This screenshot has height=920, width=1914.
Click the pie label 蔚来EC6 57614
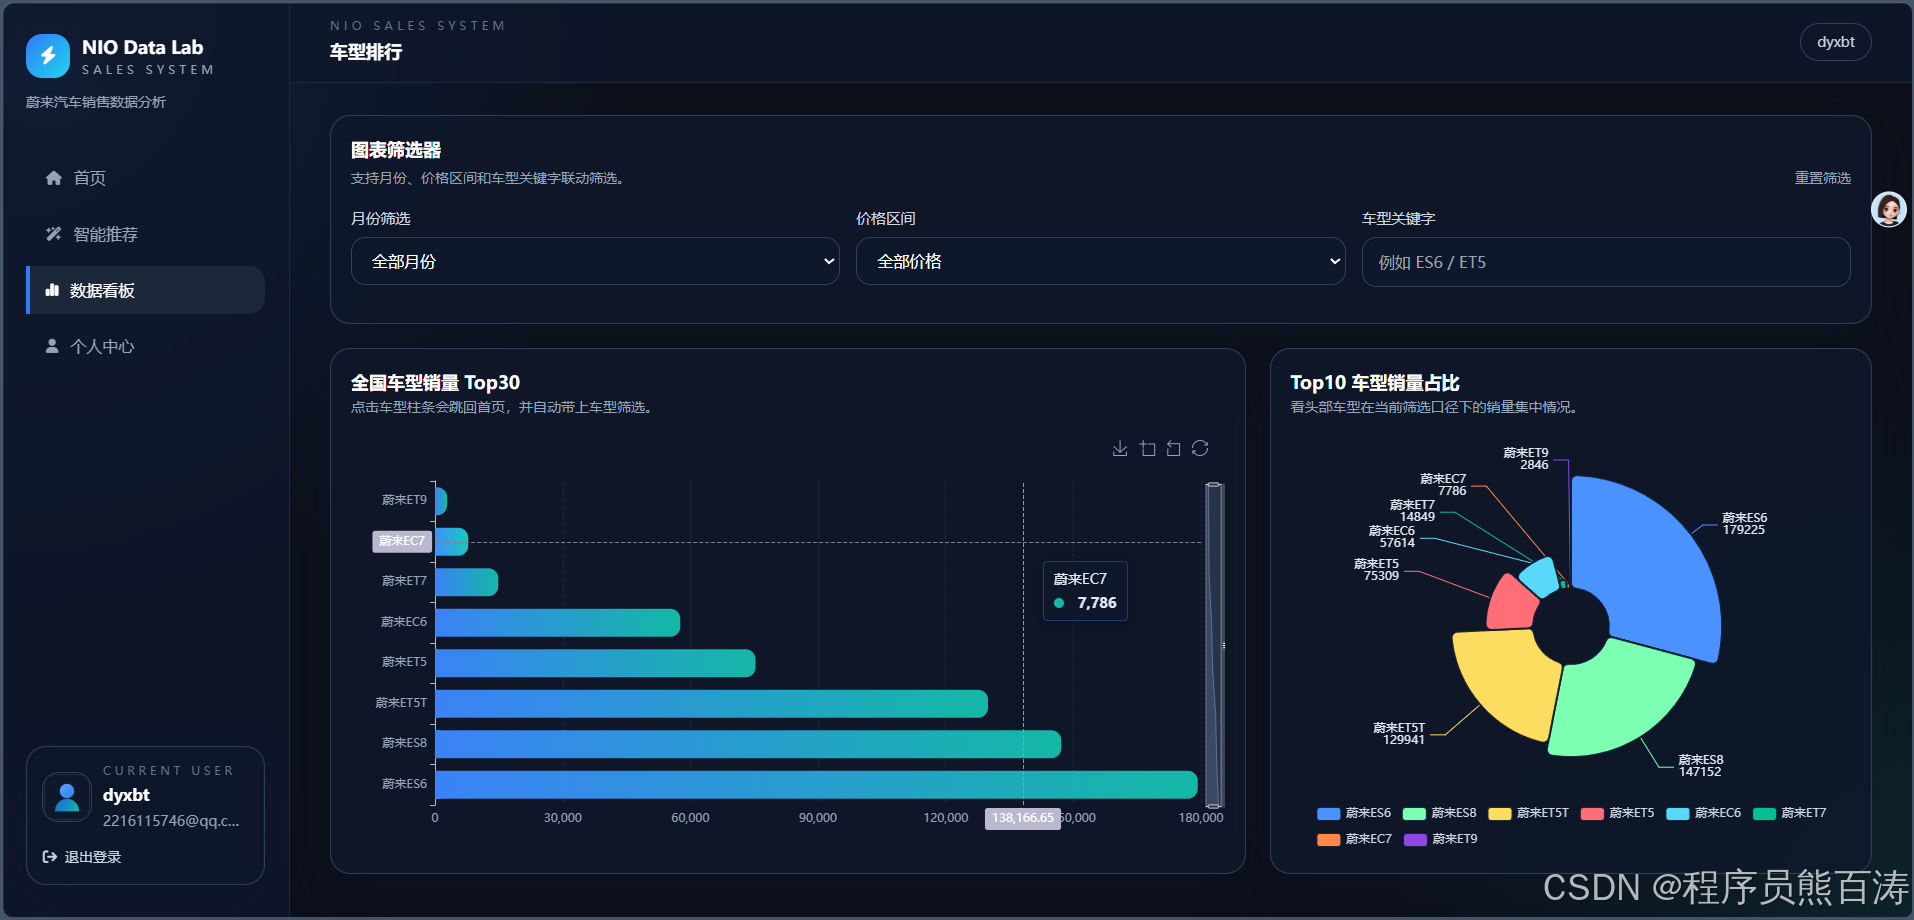tap(1392, 537)
